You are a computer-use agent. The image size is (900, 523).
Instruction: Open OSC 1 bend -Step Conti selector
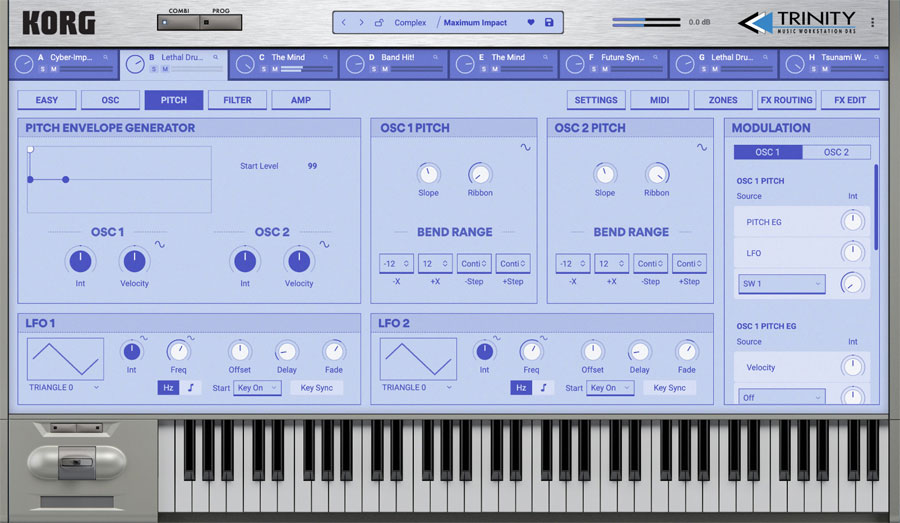[x=474, y=264]
